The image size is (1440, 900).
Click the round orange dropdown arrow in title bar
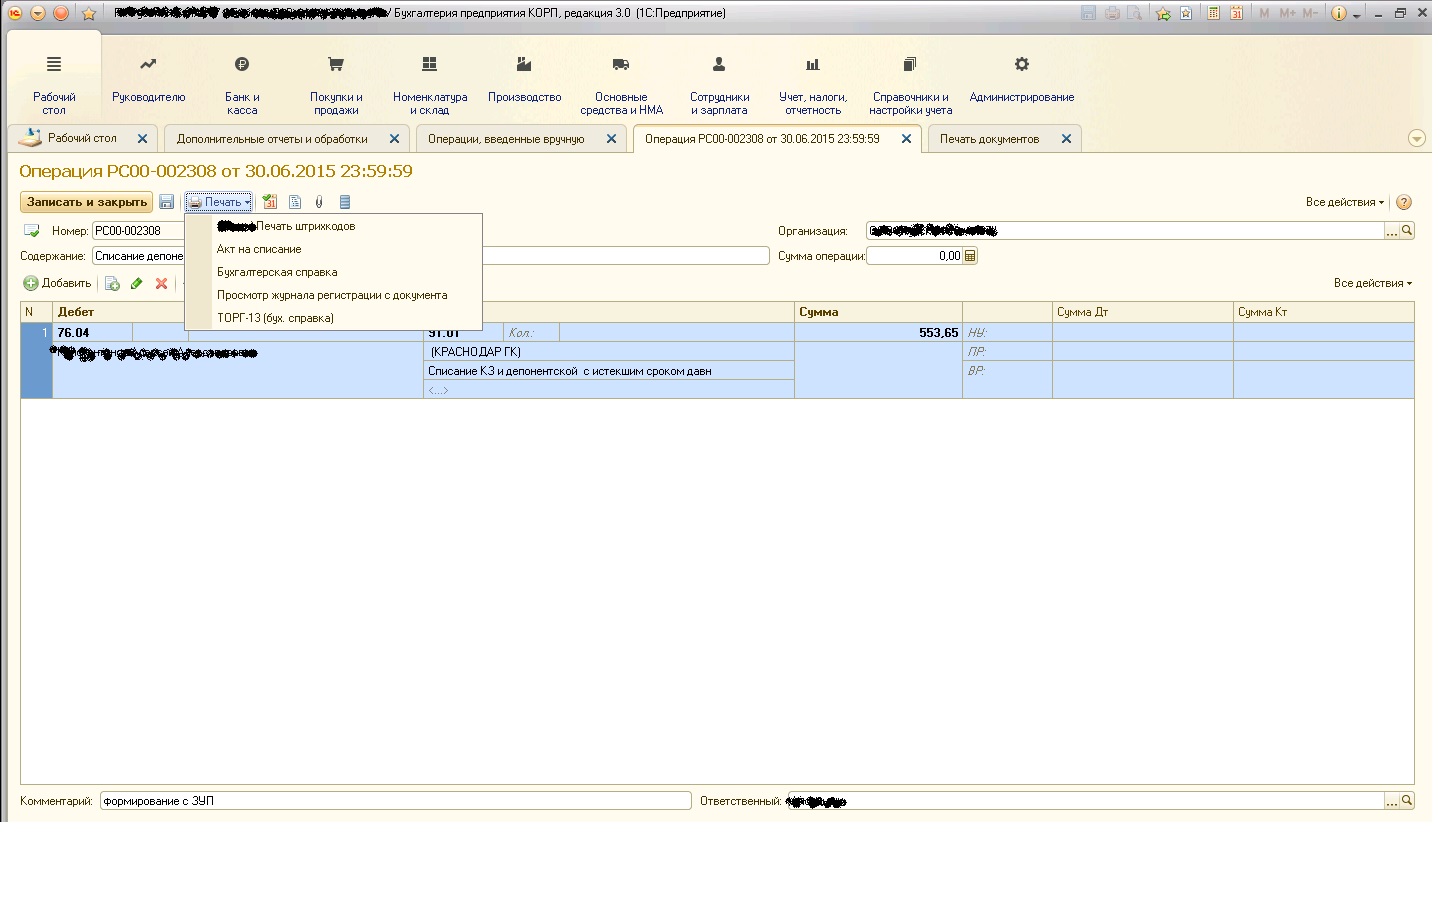38,13
